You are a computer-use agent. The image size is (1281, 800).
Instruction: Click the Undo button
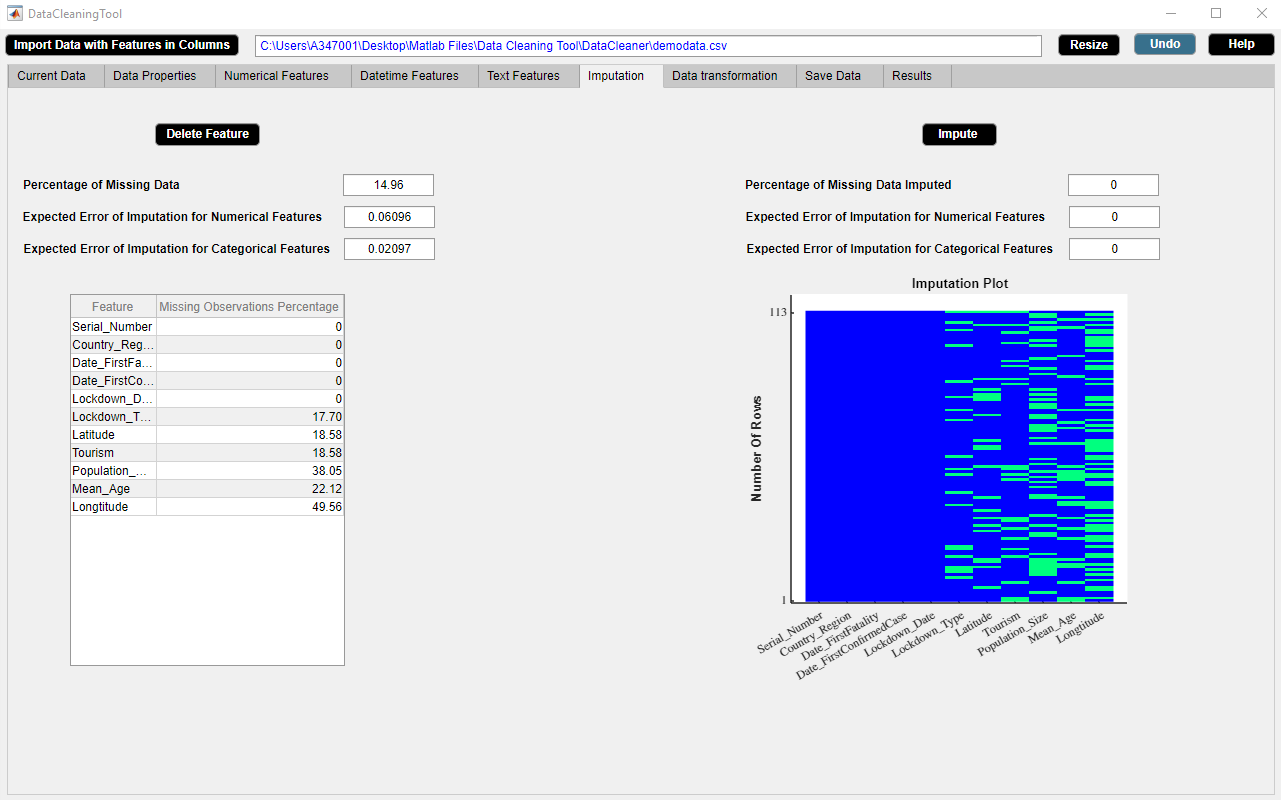click(x=1165, y=44)
